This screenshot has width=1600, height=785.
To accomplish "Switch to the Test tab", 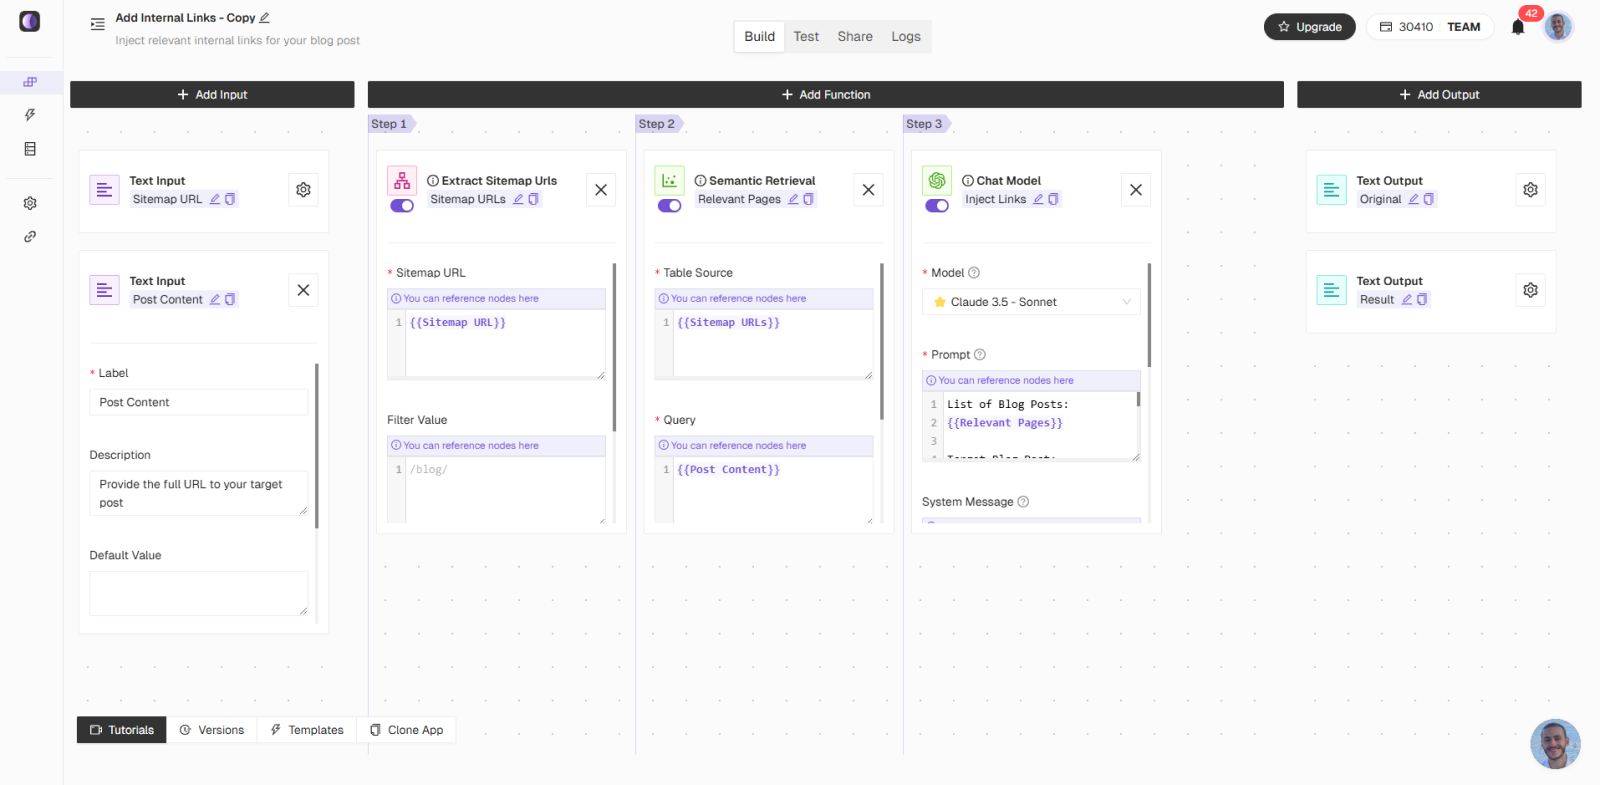I will click(806, 37).
